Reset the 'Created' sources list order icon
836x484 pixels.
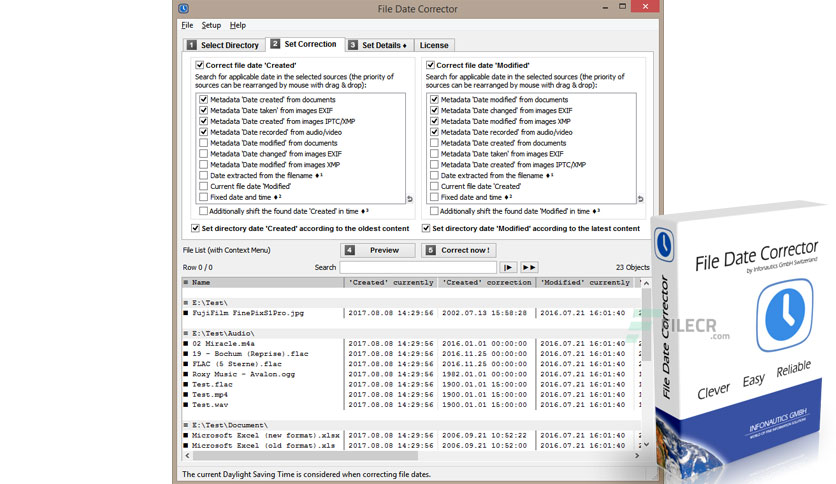pos(409,199)
